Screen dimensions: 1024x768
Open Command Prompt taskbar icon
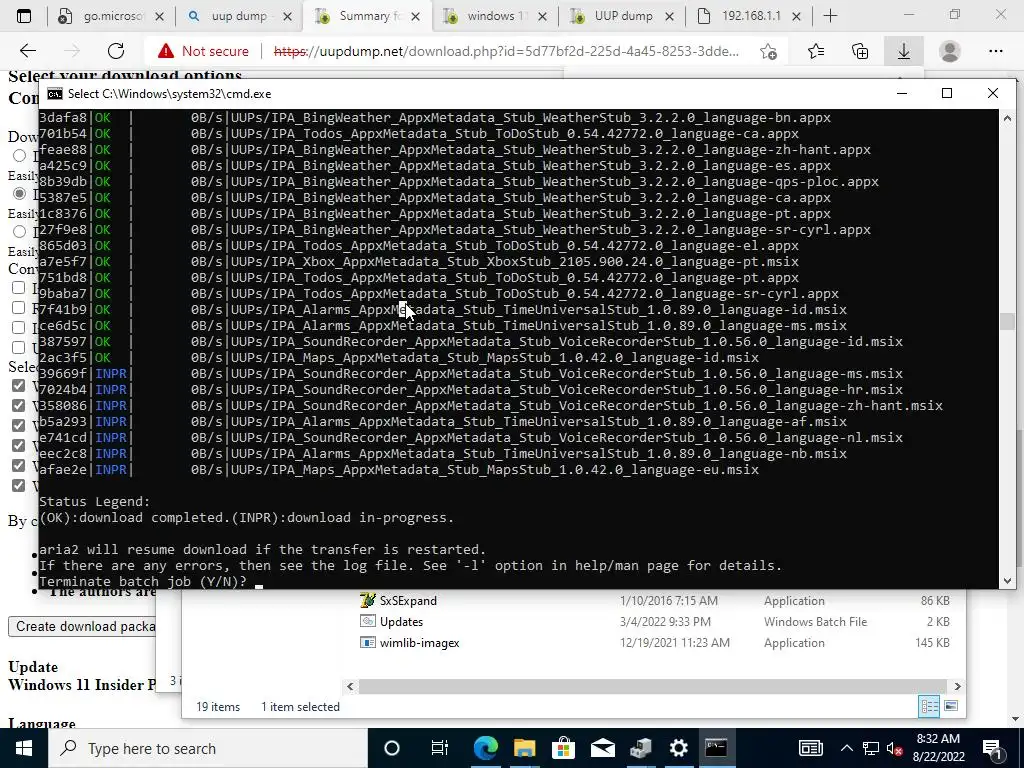(716, 748)
